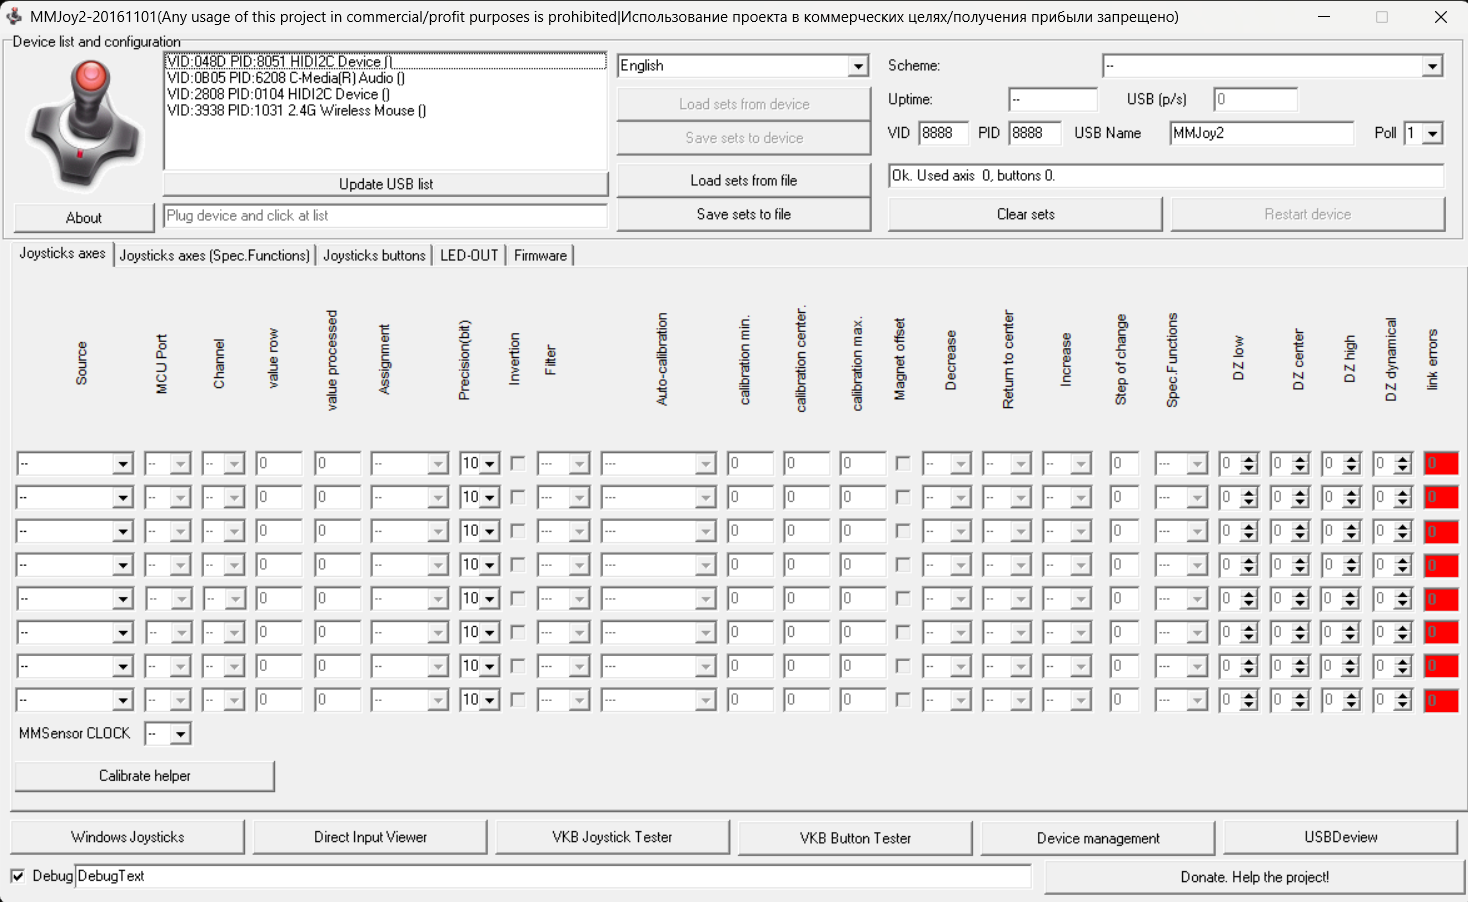Open the Firmware tab
1468x902 pixels.
click(x=540, y=255)
